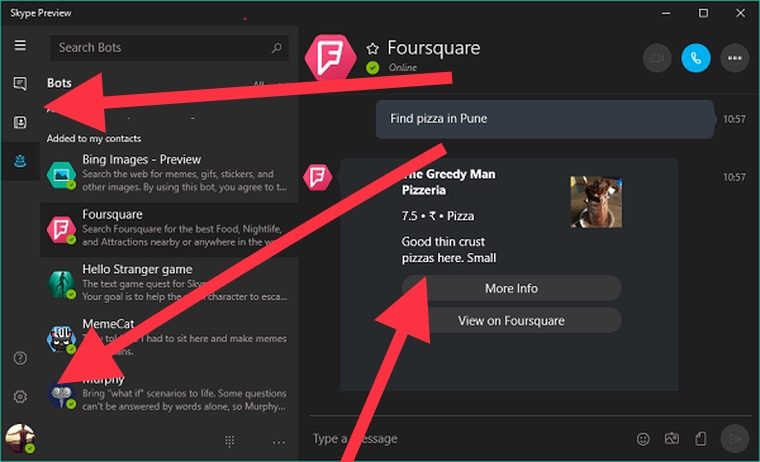The image size is (760, 462).
Task: Open the emoji picker icon
Action: coord(643,439)
